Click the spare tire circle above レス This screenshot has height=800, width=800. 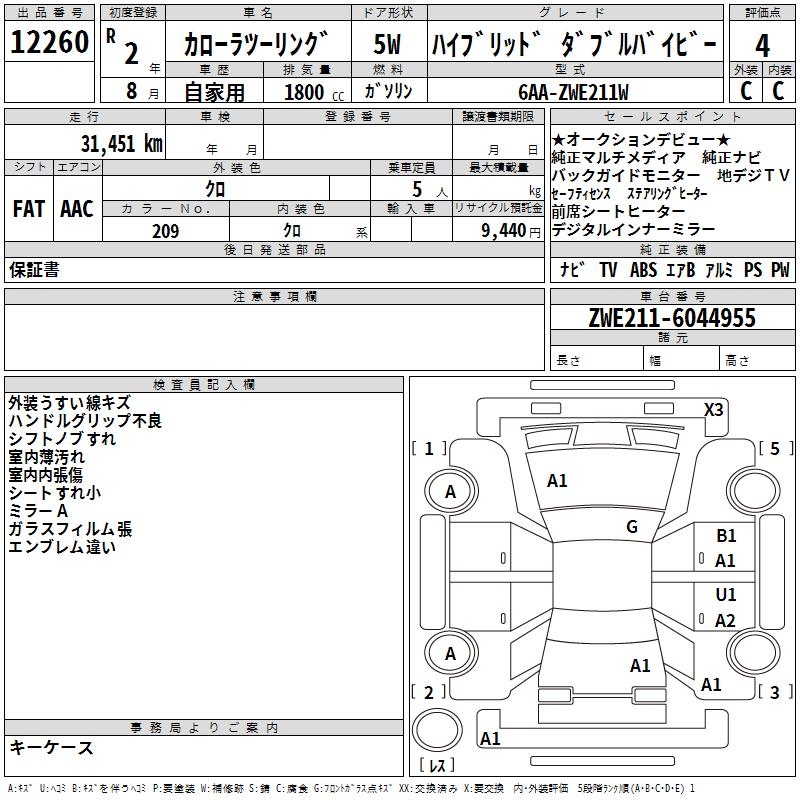tap(436, 731)
